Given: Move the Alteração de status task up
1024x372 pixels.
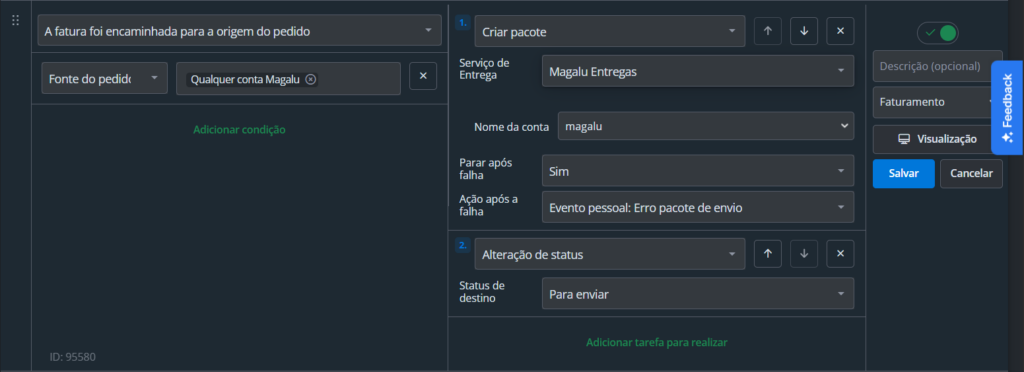Looking at the screenshot, I should click(x=768, y=254).
